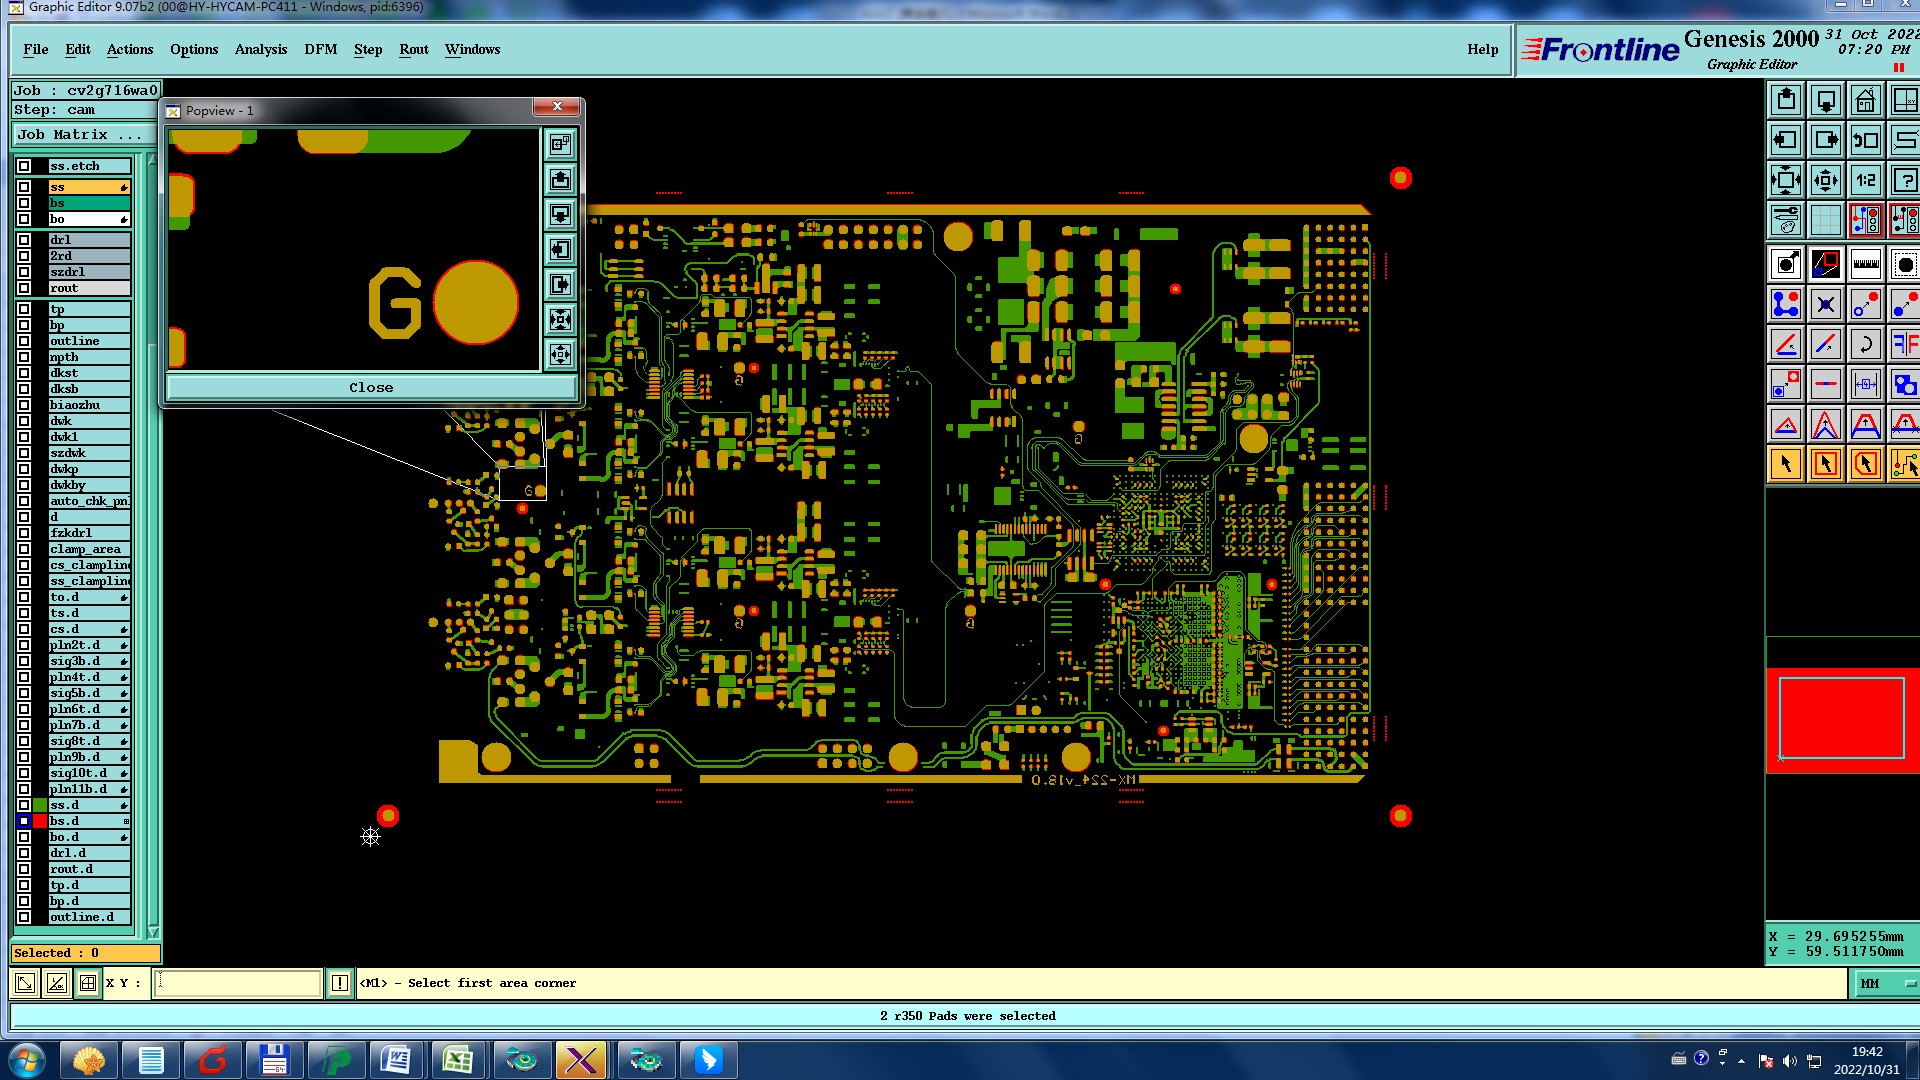
Task: Click the 1:2 zoom scale icon
Action: point(1865,181)
